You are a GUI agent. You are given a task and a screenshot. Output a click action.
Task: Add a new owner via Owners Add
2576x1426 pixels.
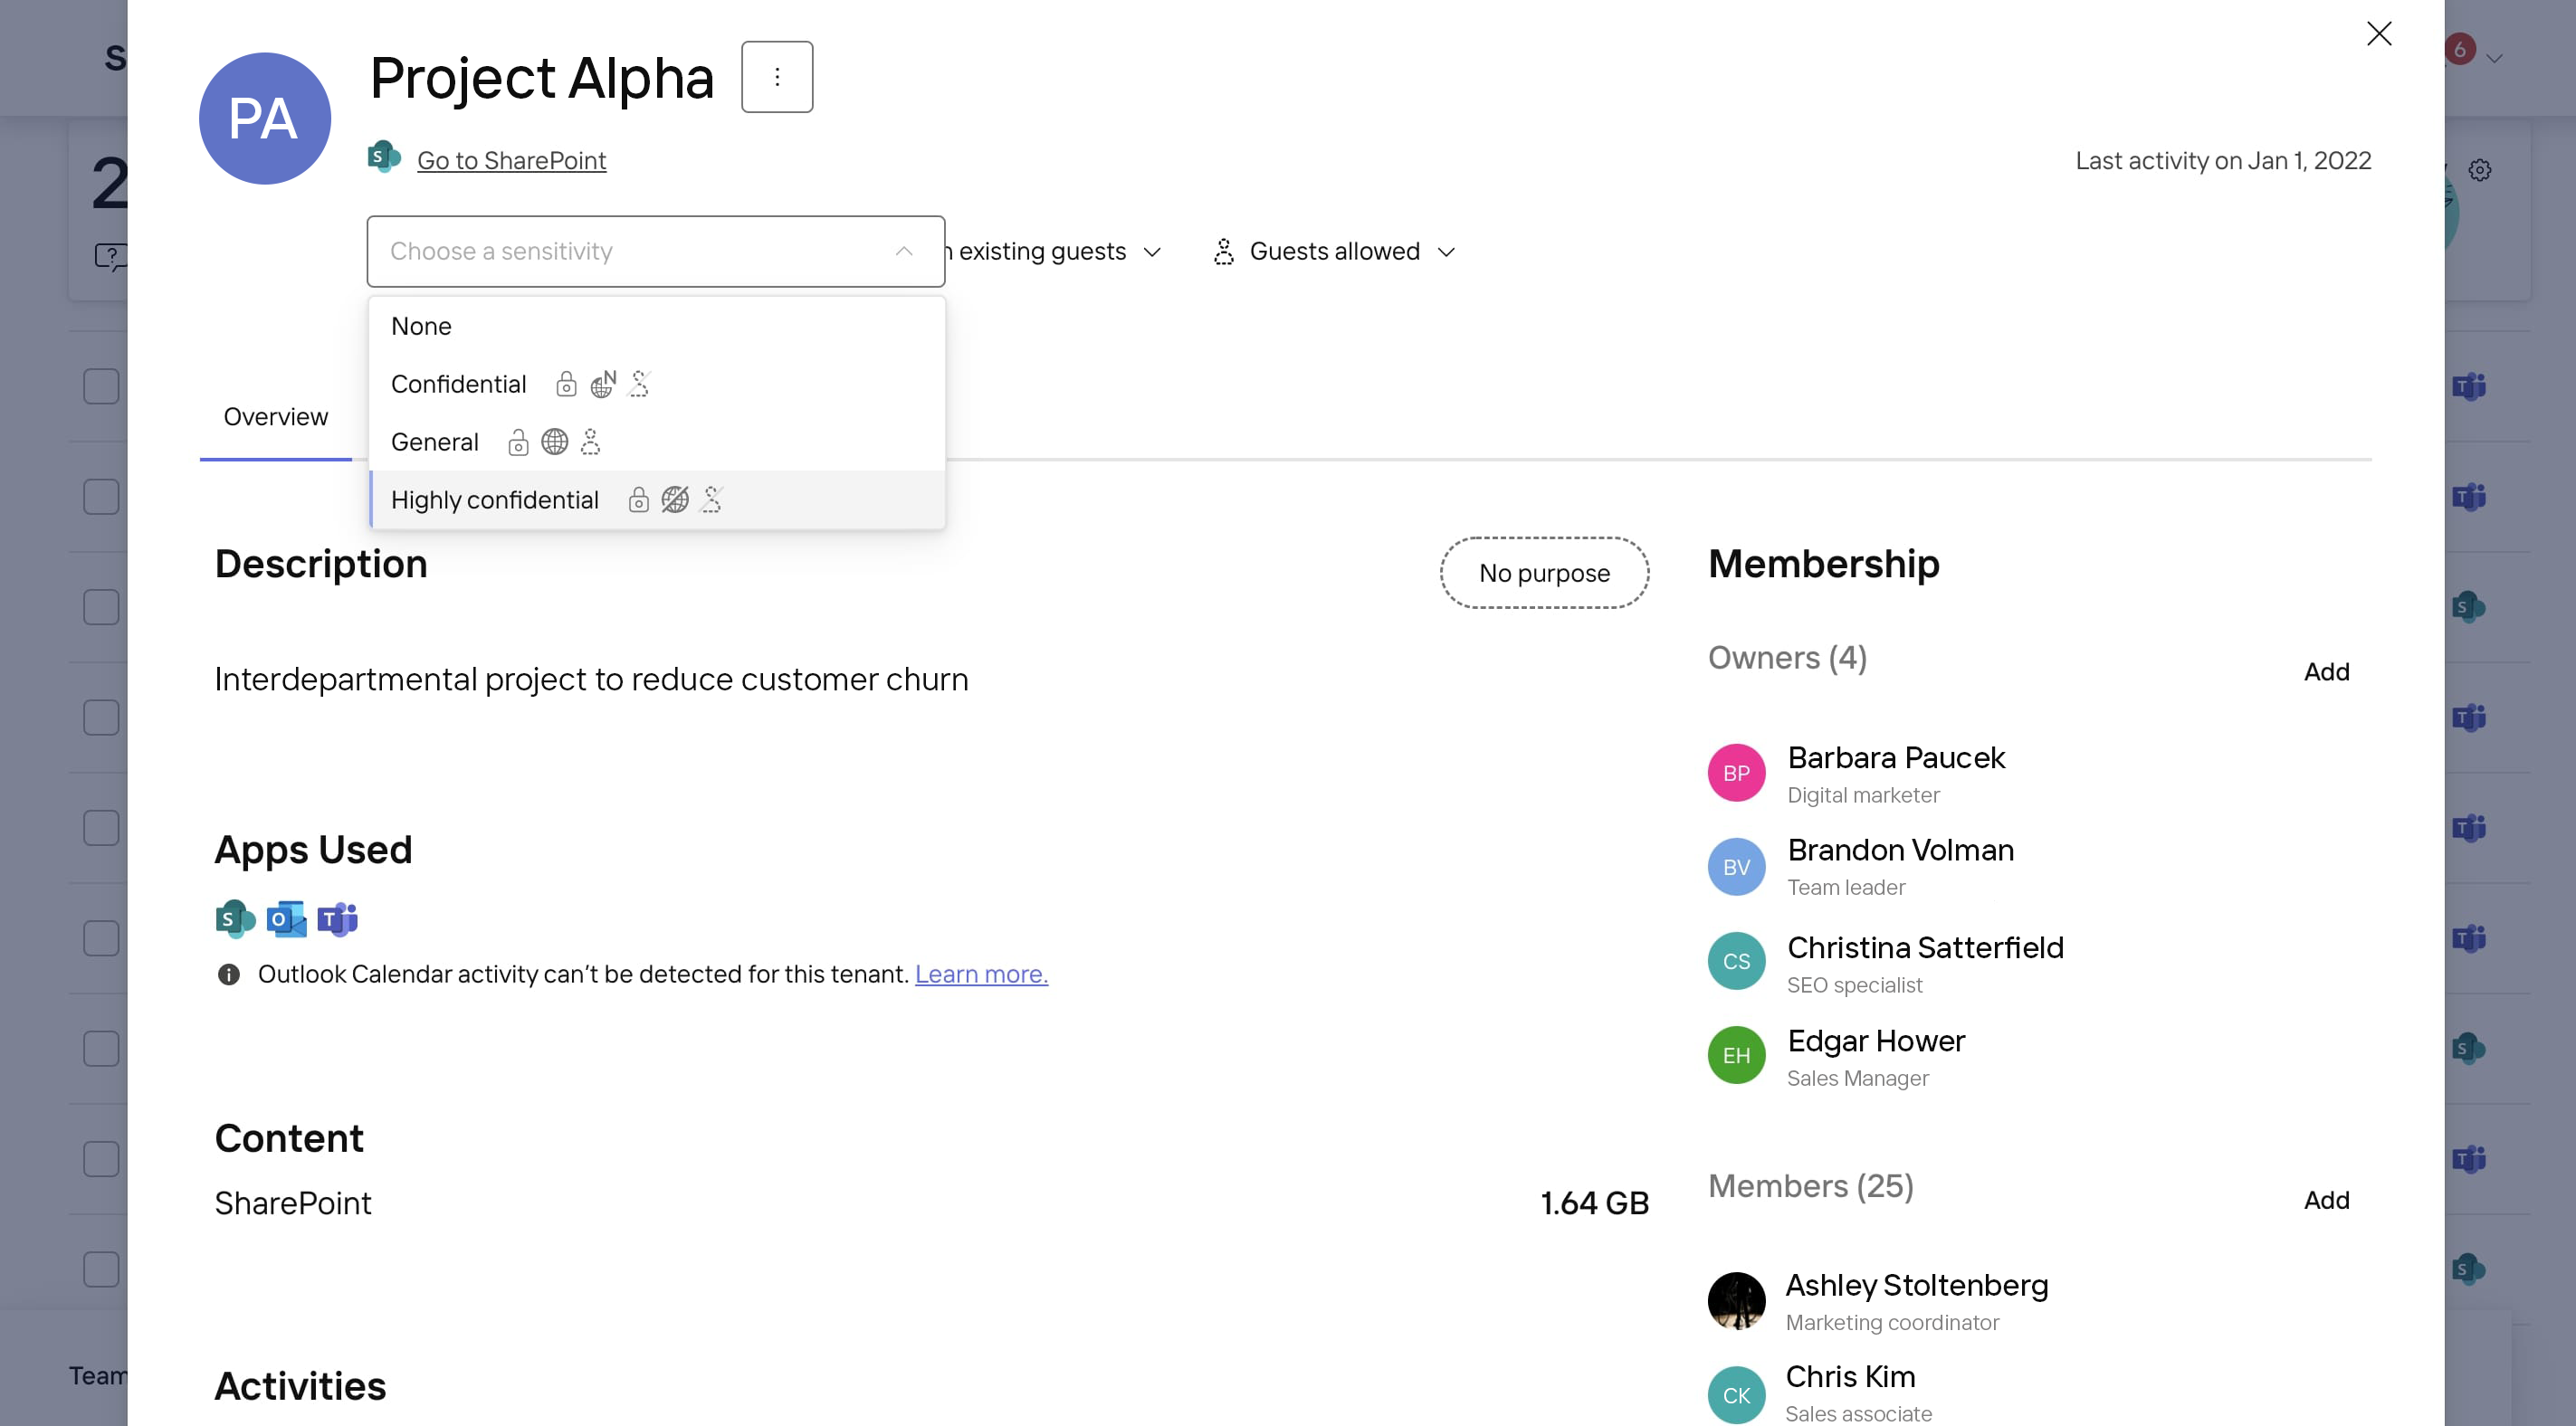point(2326,672)
